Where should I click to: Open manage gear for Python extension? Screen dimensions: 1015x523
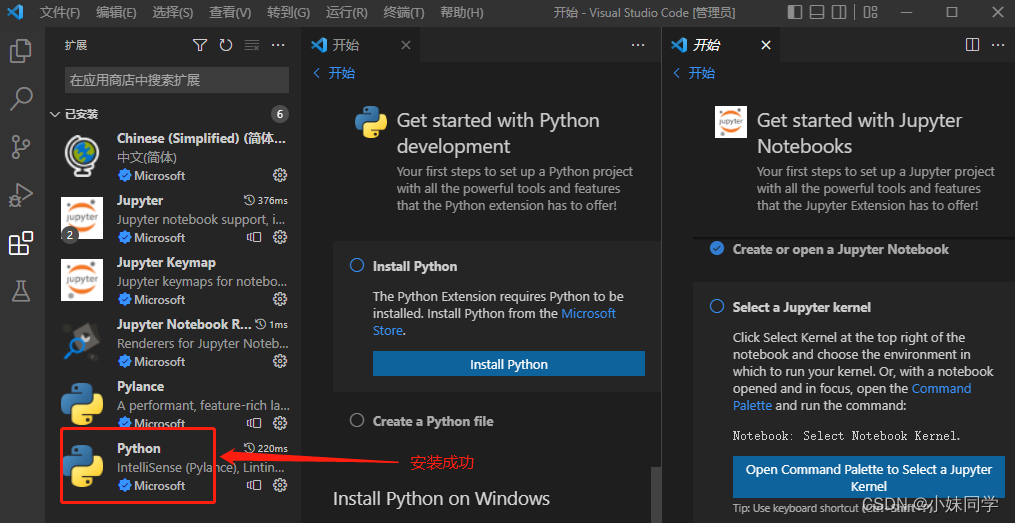pos(280,485)
